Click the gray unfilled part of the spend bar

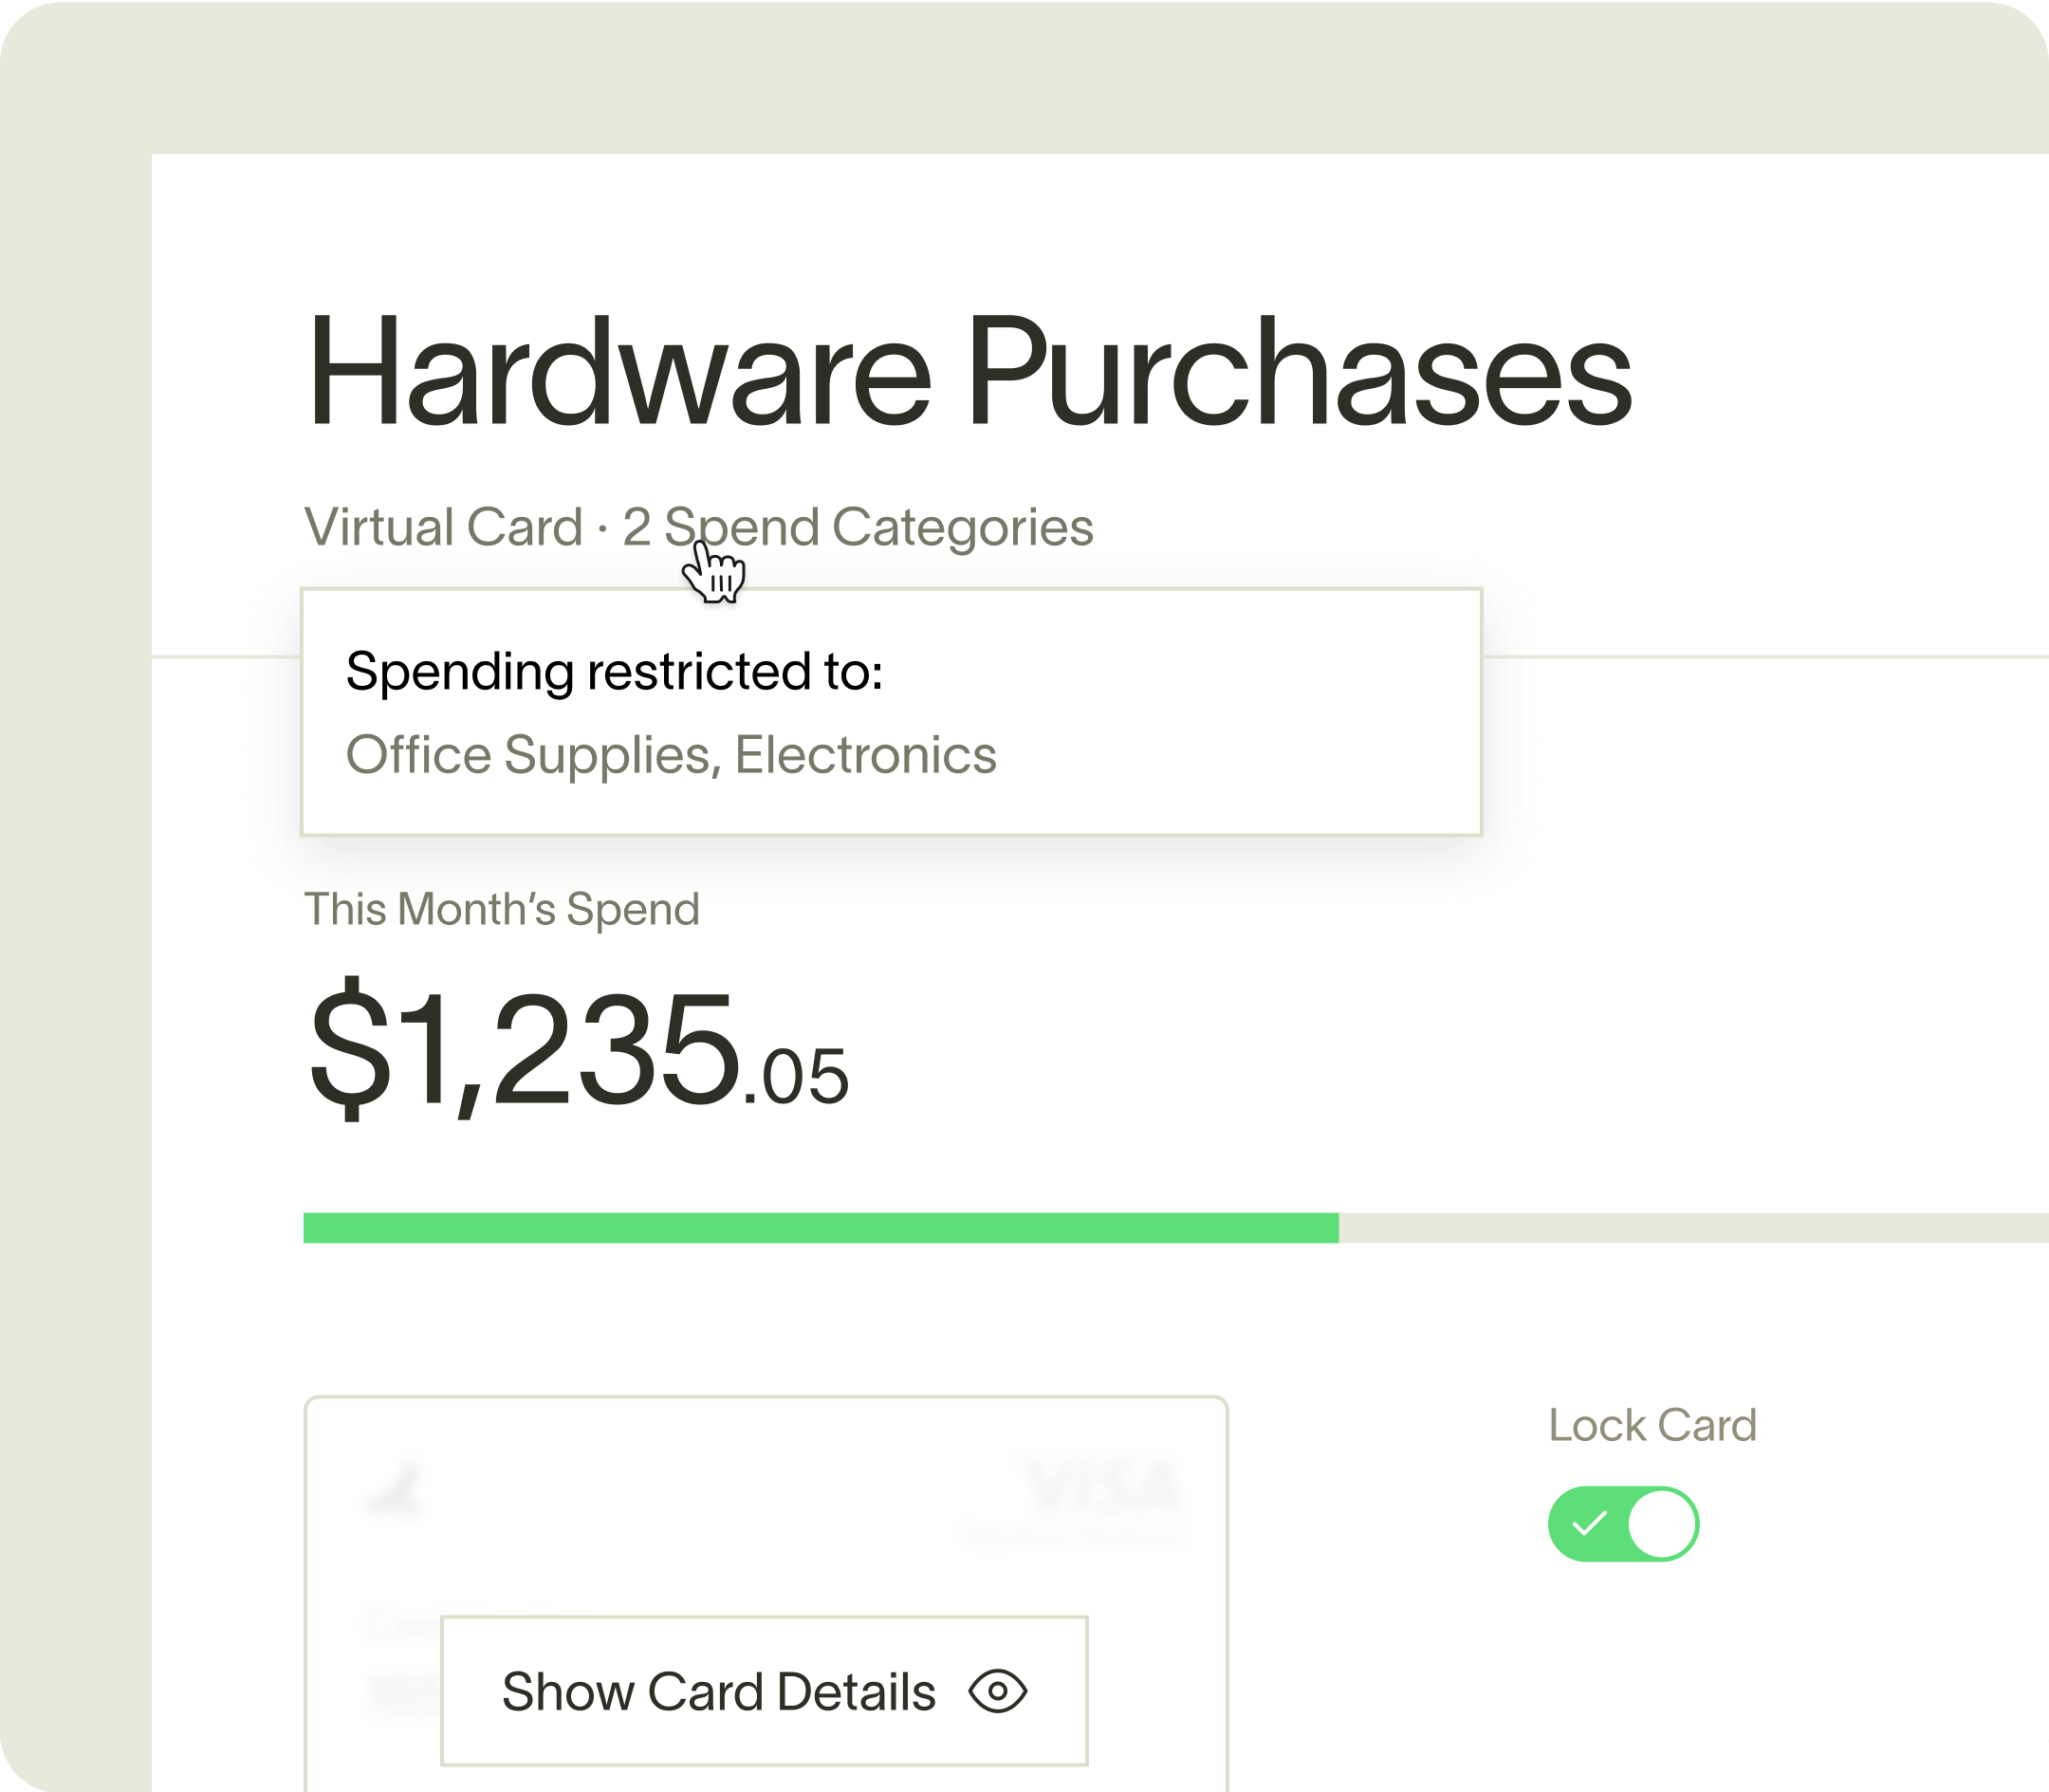tap(1694, 1228)
